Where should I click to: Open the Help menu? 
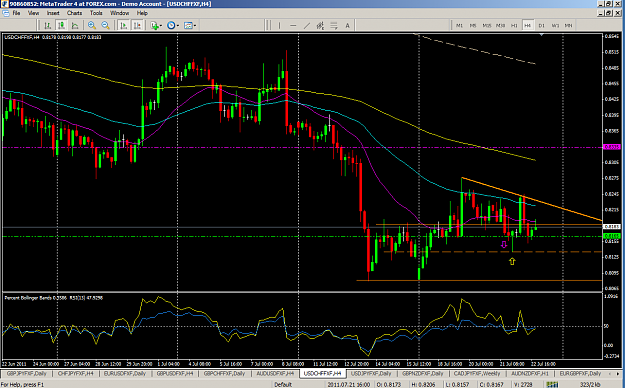pyautogui.click(x=142, y=13)
